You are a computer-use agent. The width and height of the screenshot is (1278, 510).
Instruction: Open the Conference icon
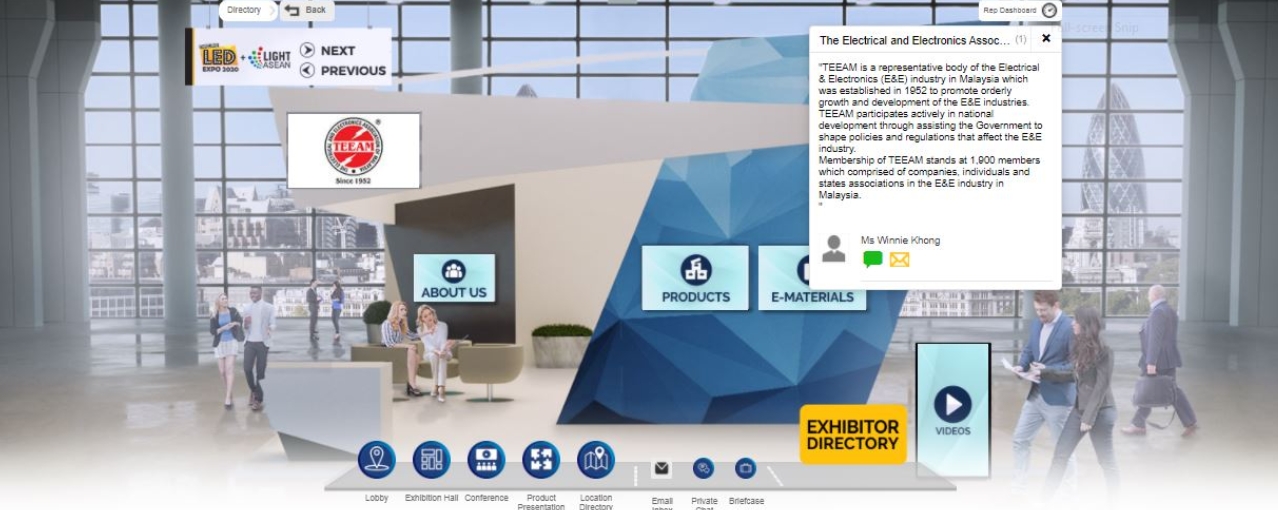486,460
